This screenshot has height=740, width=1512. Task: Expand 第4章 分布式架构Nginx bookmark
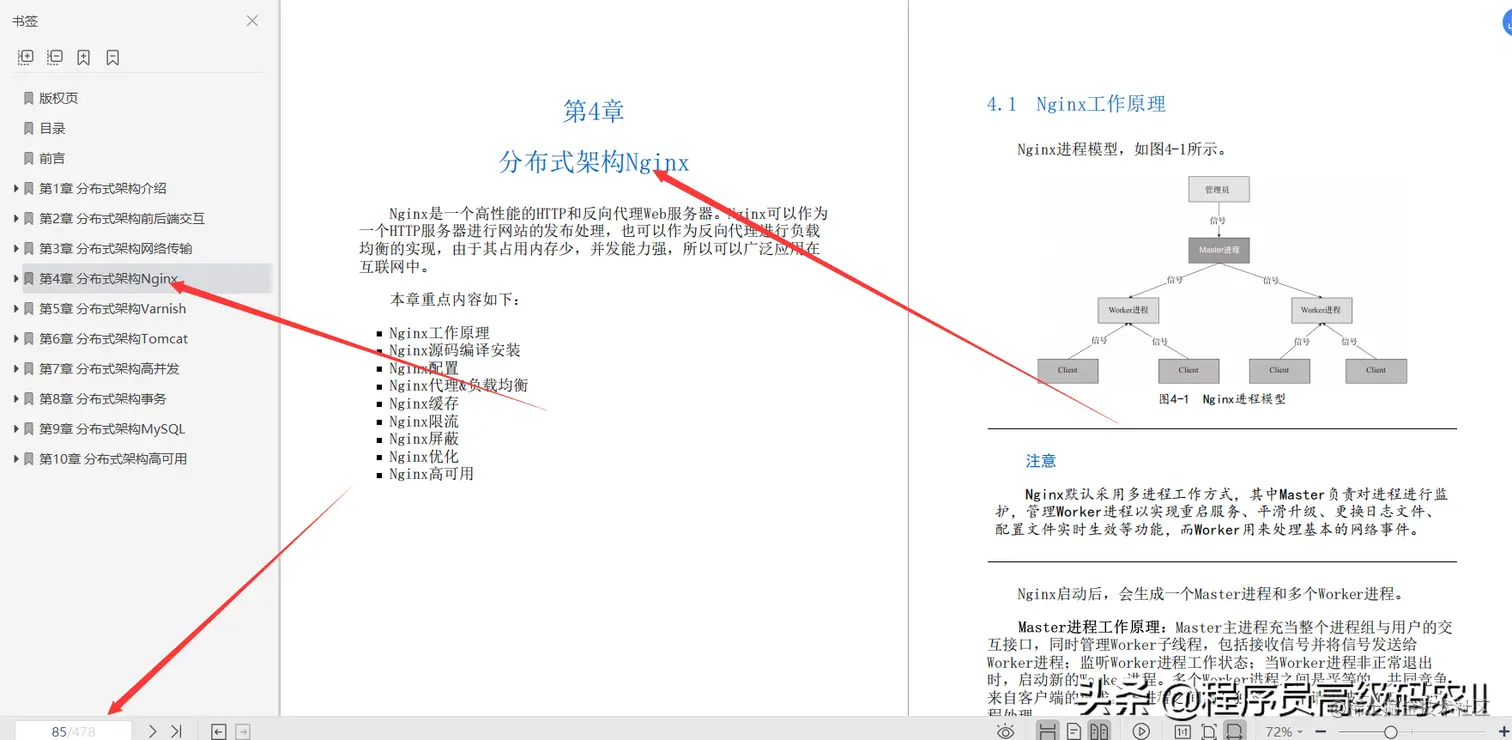coord(16,278)
